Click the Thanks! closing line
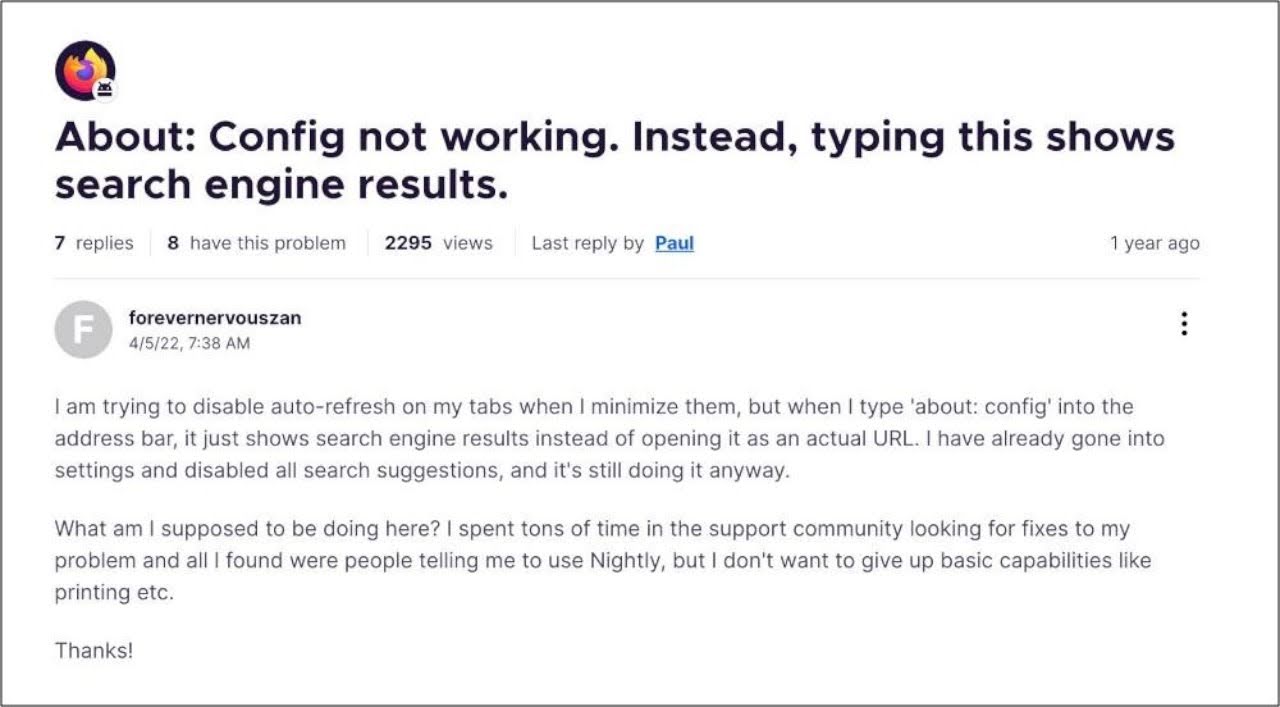This screenshot has width=1280, height=707. point(93,650)
